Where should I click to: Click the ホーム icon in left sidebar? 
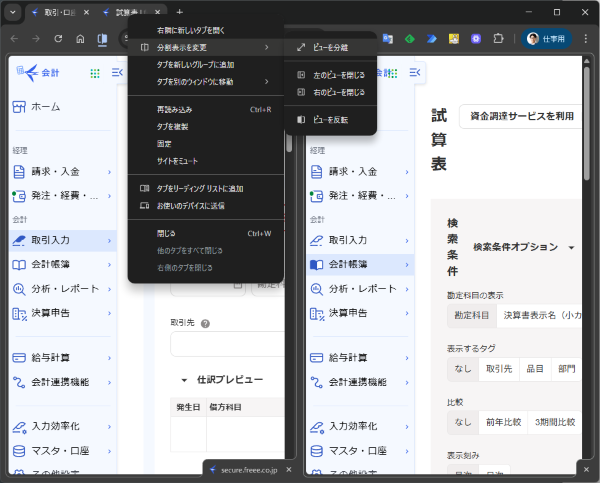pyautogui.click(x=20, y=106)
